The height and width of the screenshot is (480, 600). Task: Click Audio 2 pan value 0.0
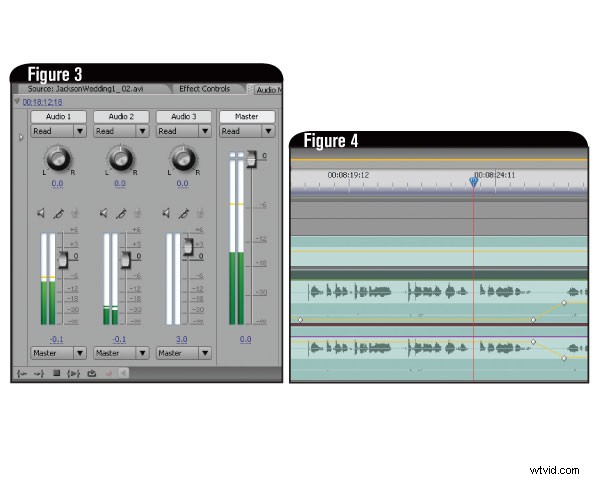click(120, 183)
